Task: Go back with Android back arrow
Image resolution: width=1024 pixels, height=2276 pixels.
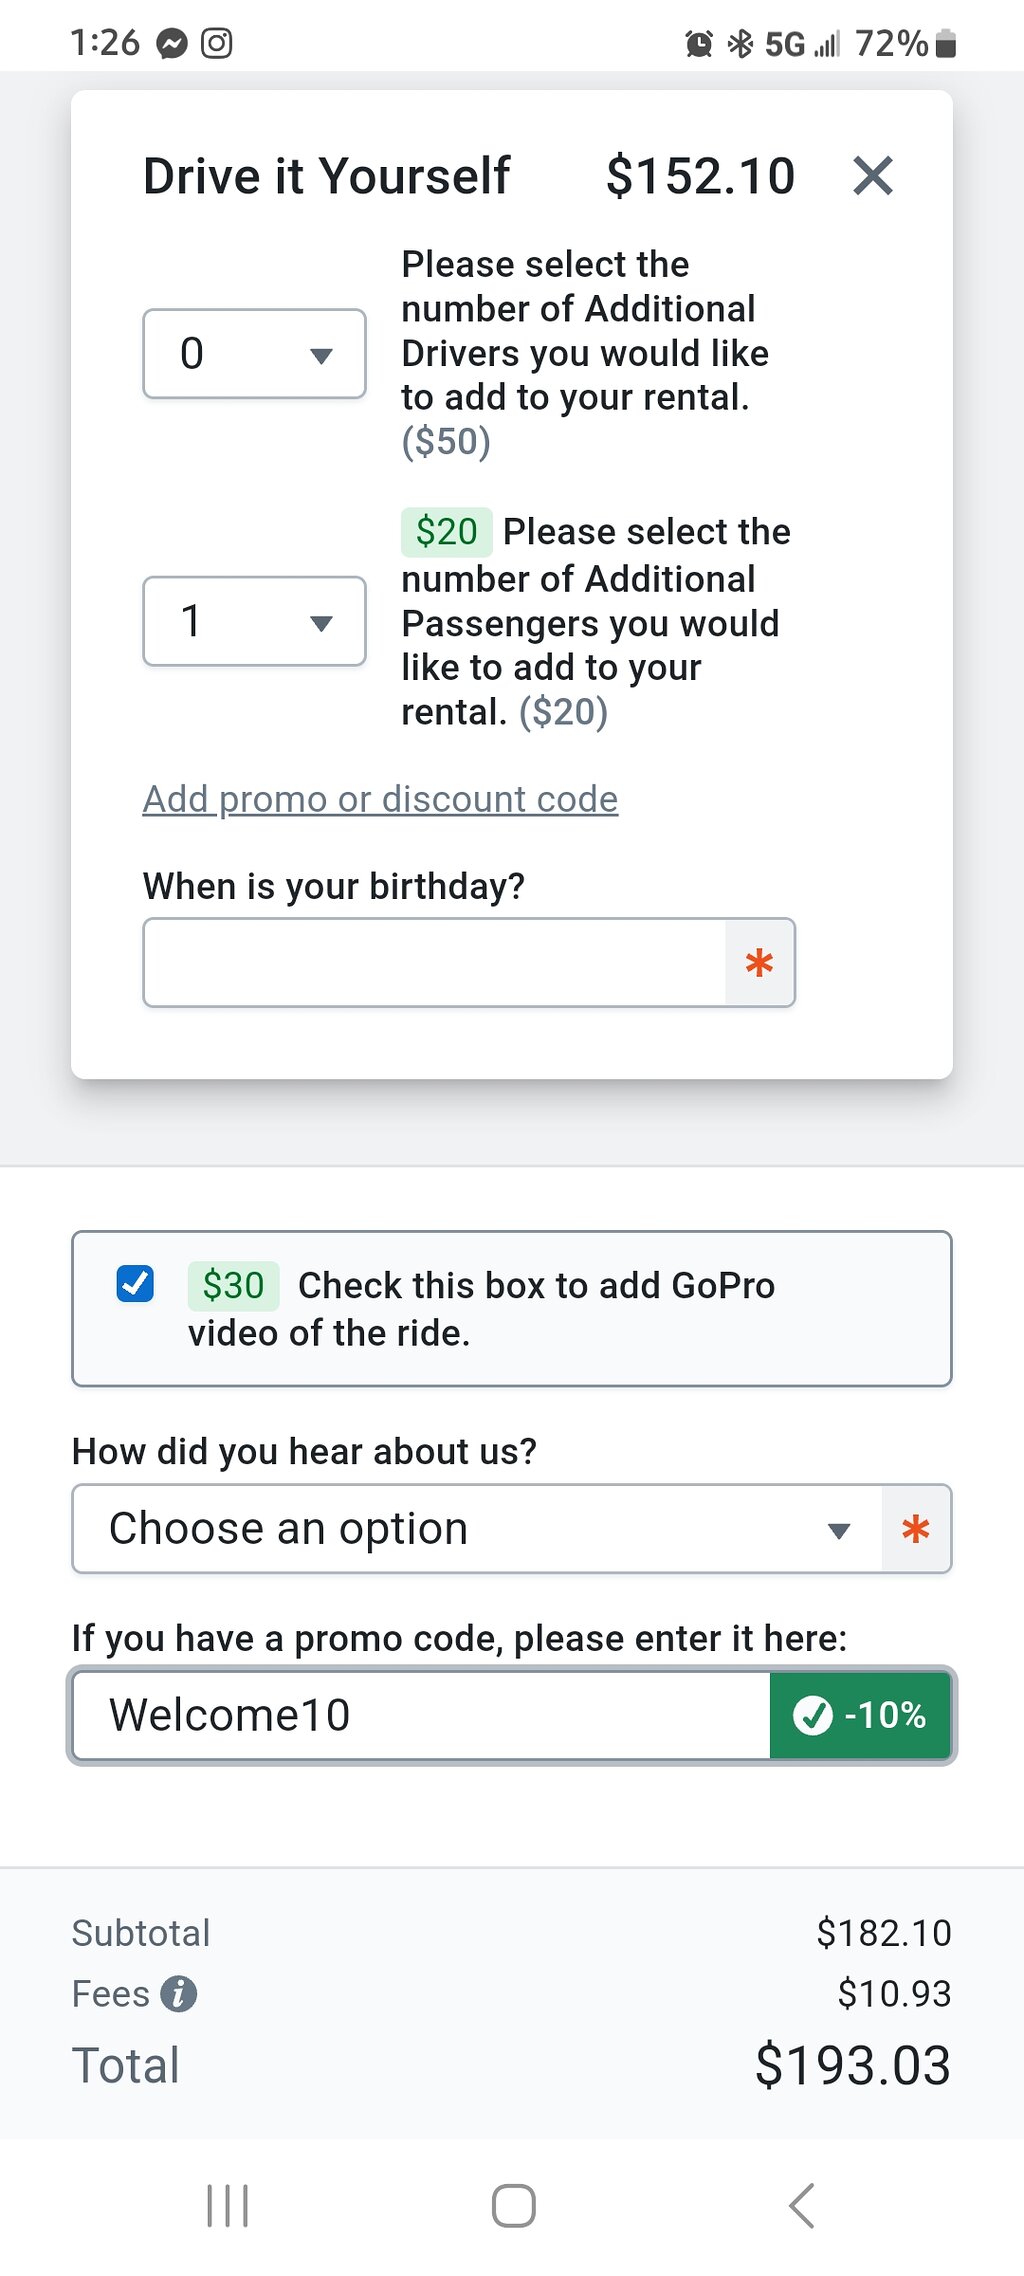Action: (801, 2205)
